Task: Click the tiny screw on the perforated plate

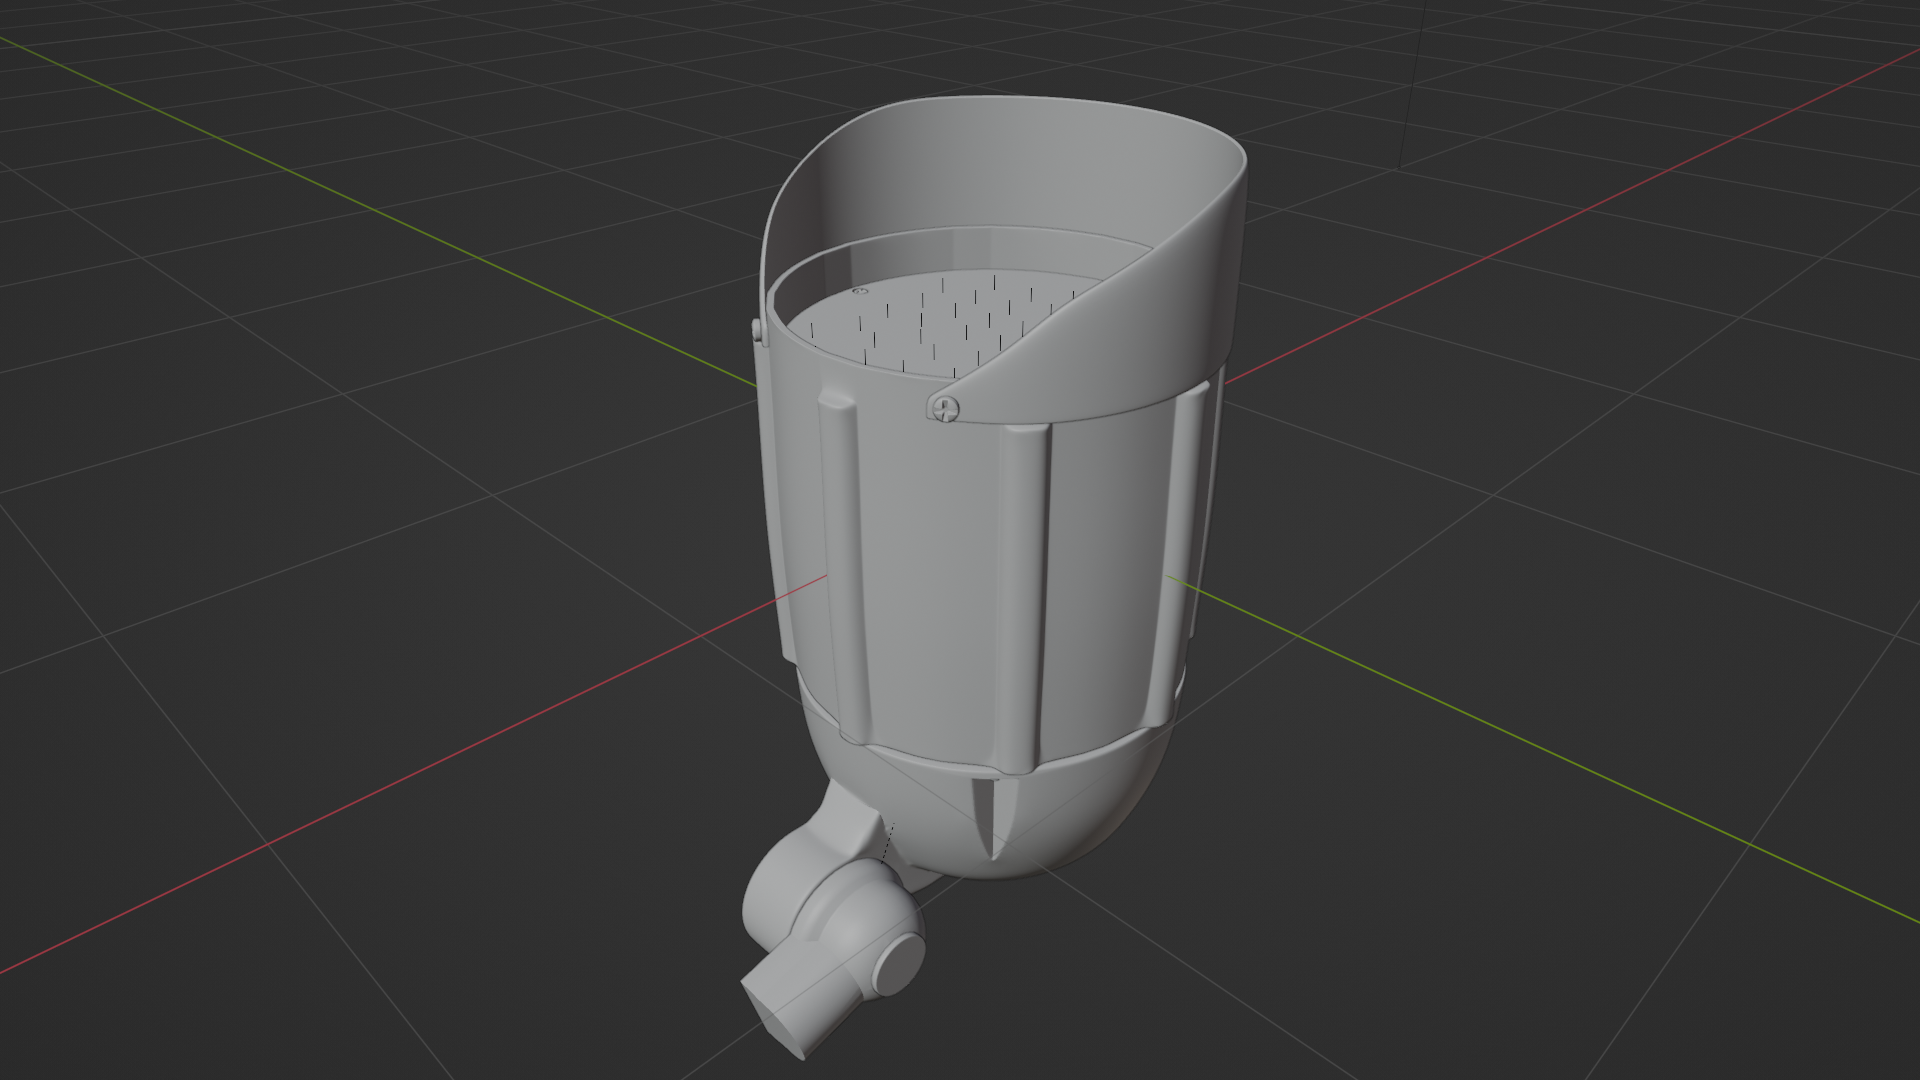Action: [x=858, y=291]
